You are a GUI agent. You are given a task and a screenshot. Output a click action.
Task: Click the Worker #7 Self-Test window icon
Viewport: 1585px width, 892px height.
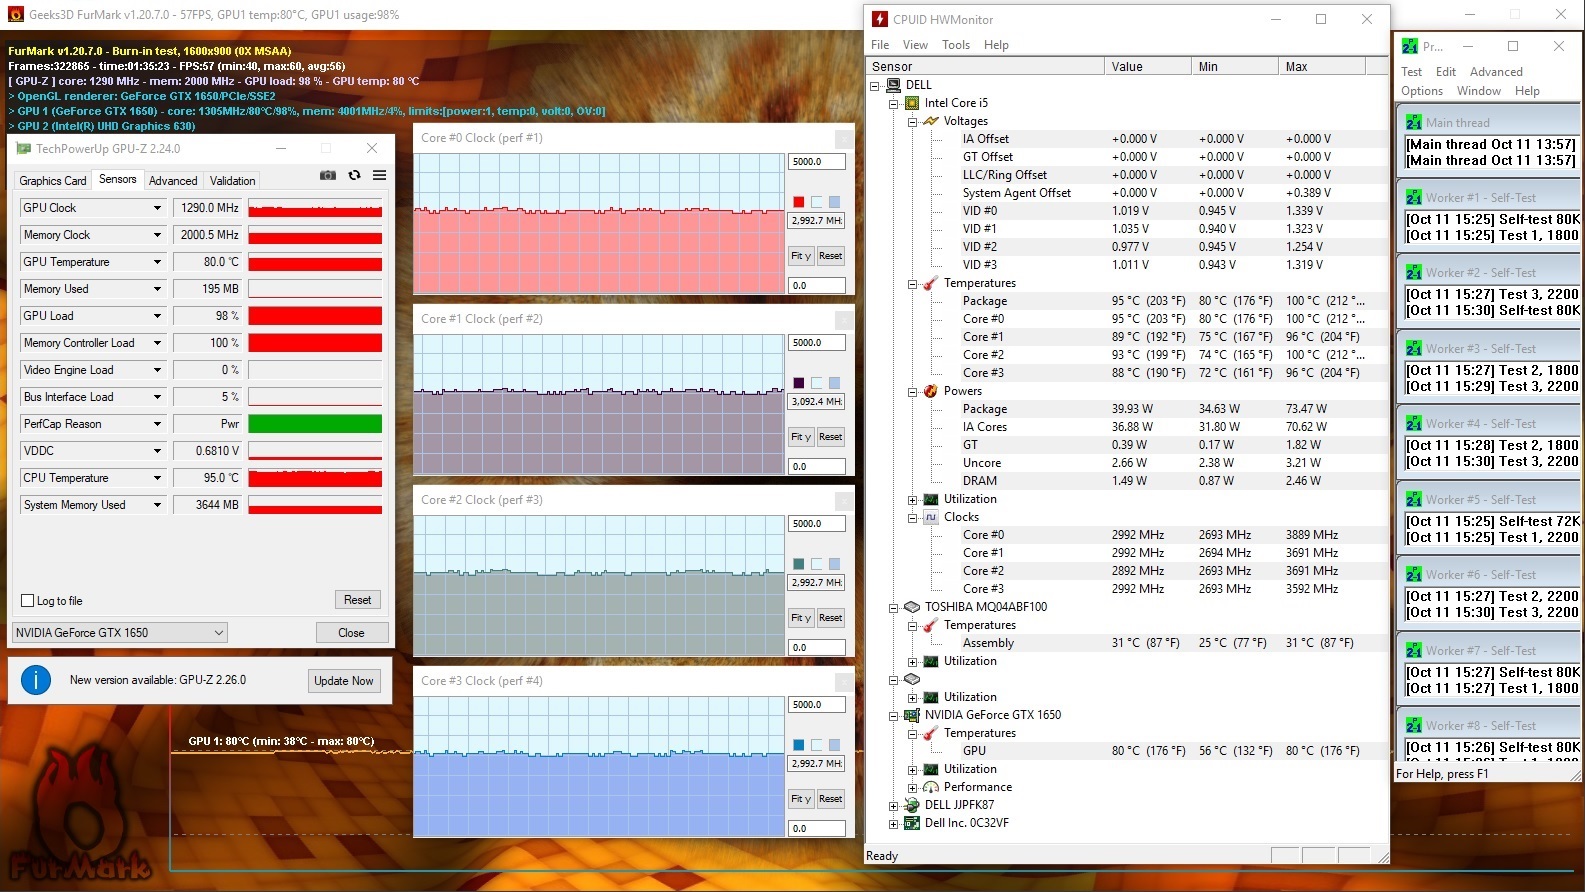[1414, 651]
